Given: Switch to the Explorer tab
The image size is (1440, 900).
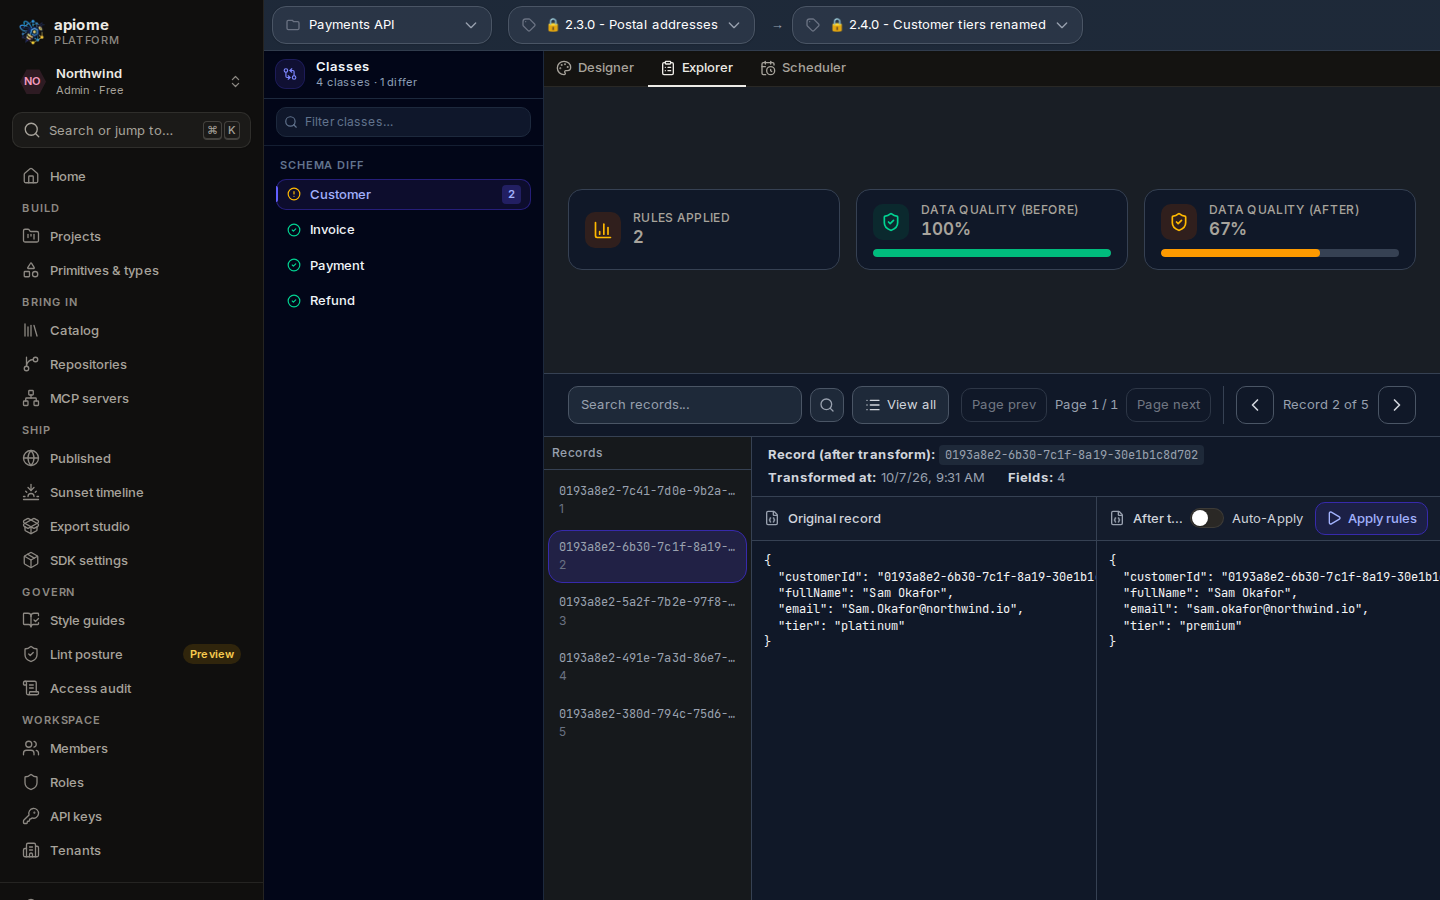Looking at the screenshot, I should pyautogui.click(x=697, y=68).
